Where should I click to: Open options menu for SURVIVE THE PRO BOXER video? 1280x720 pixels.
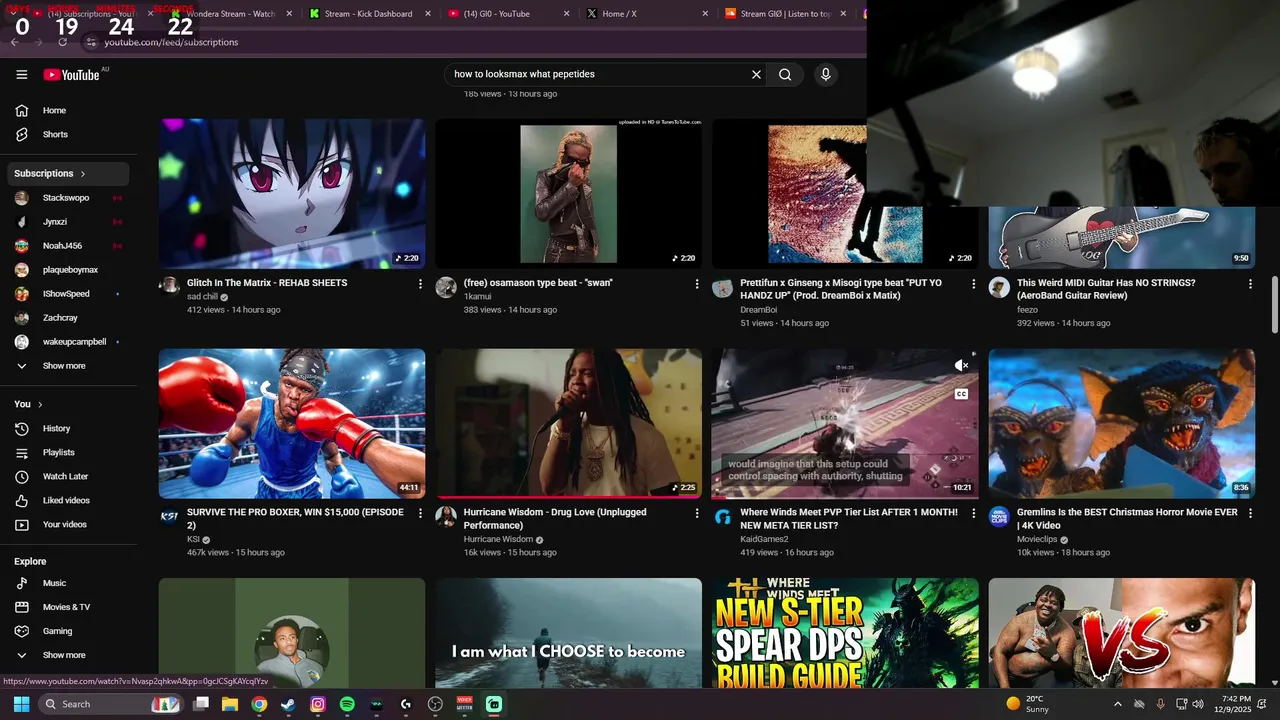click(420, 513)
